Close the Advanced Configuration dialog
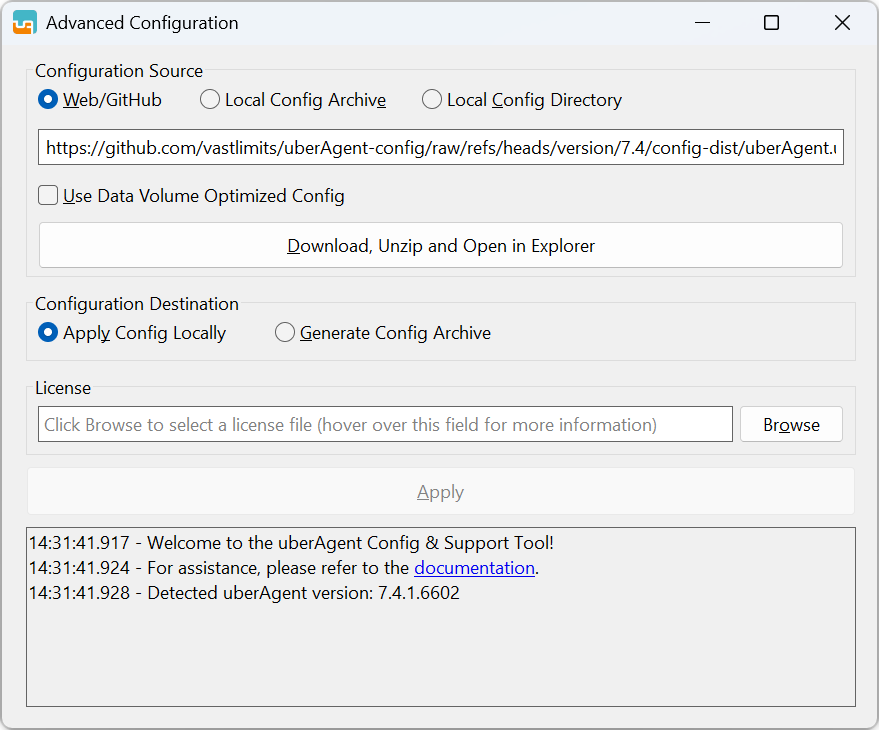The image size is (879, 730). pos(841,22)
